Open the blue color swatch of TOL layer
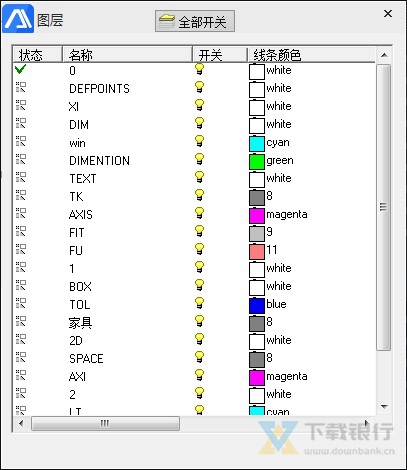Image resolution: width=407 pixels, height=470 pixels. [257, 305]
